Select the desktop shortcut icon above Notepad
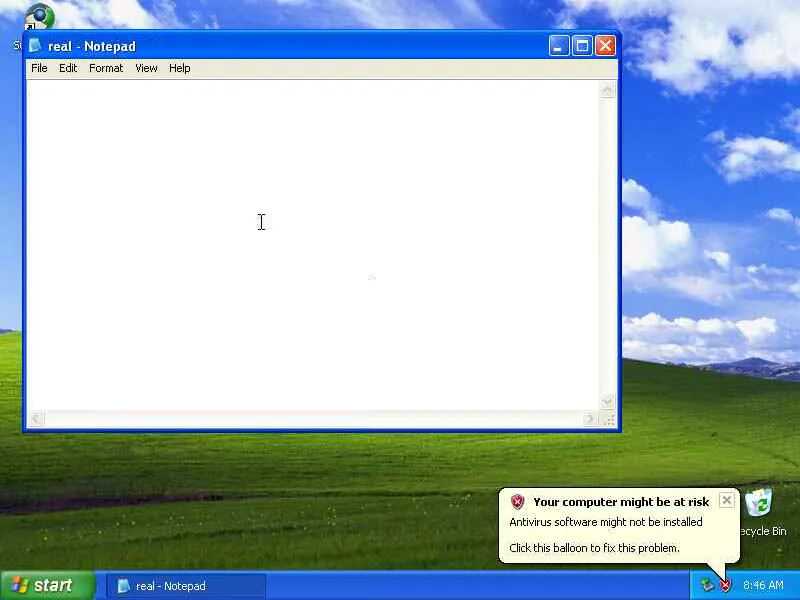This screenshot has width=800, height=600. pos(39,18)
